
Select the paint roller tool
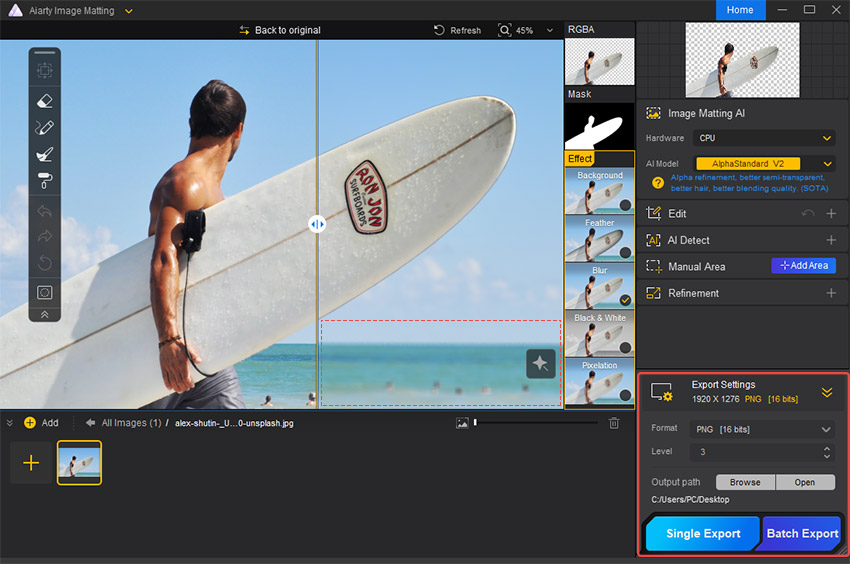(x=44, y=181)
